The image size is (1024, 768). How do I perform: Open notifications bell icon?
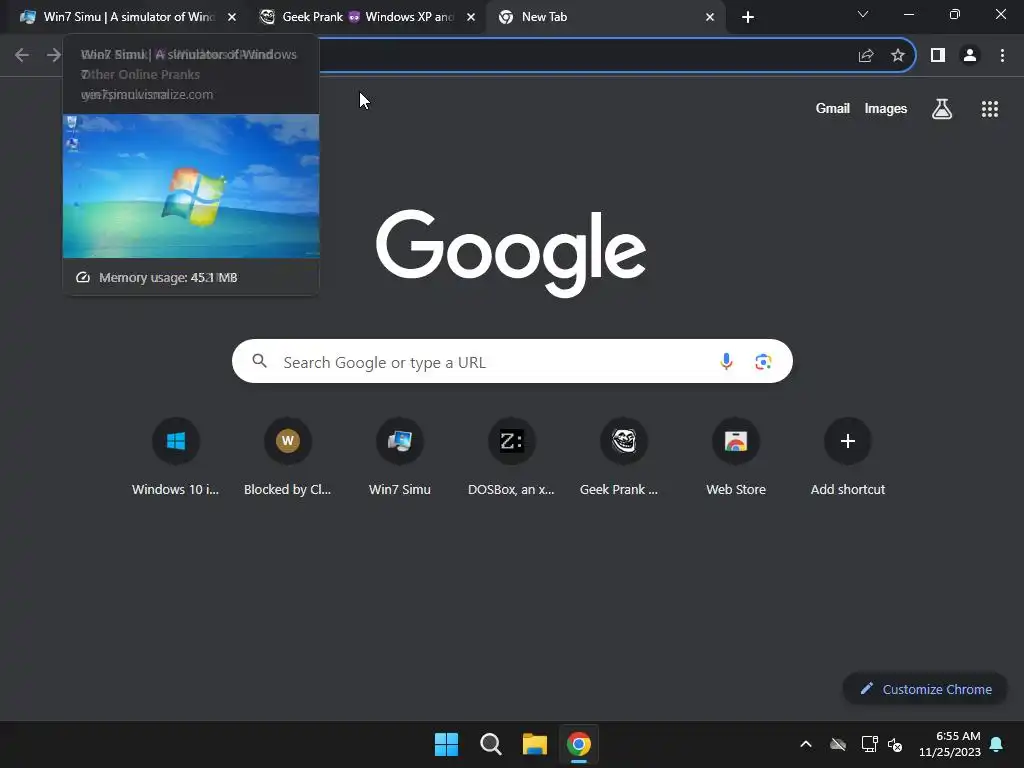997,744
